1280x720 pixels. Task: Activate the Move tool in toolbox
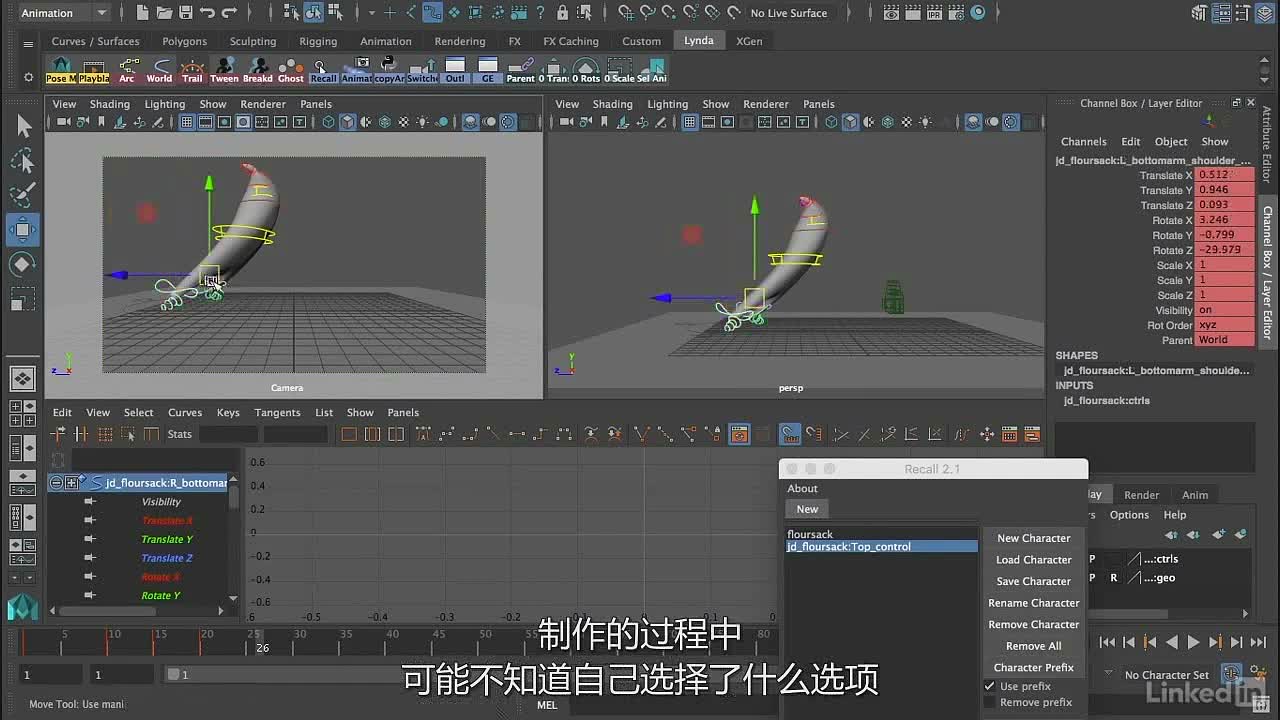23,230
